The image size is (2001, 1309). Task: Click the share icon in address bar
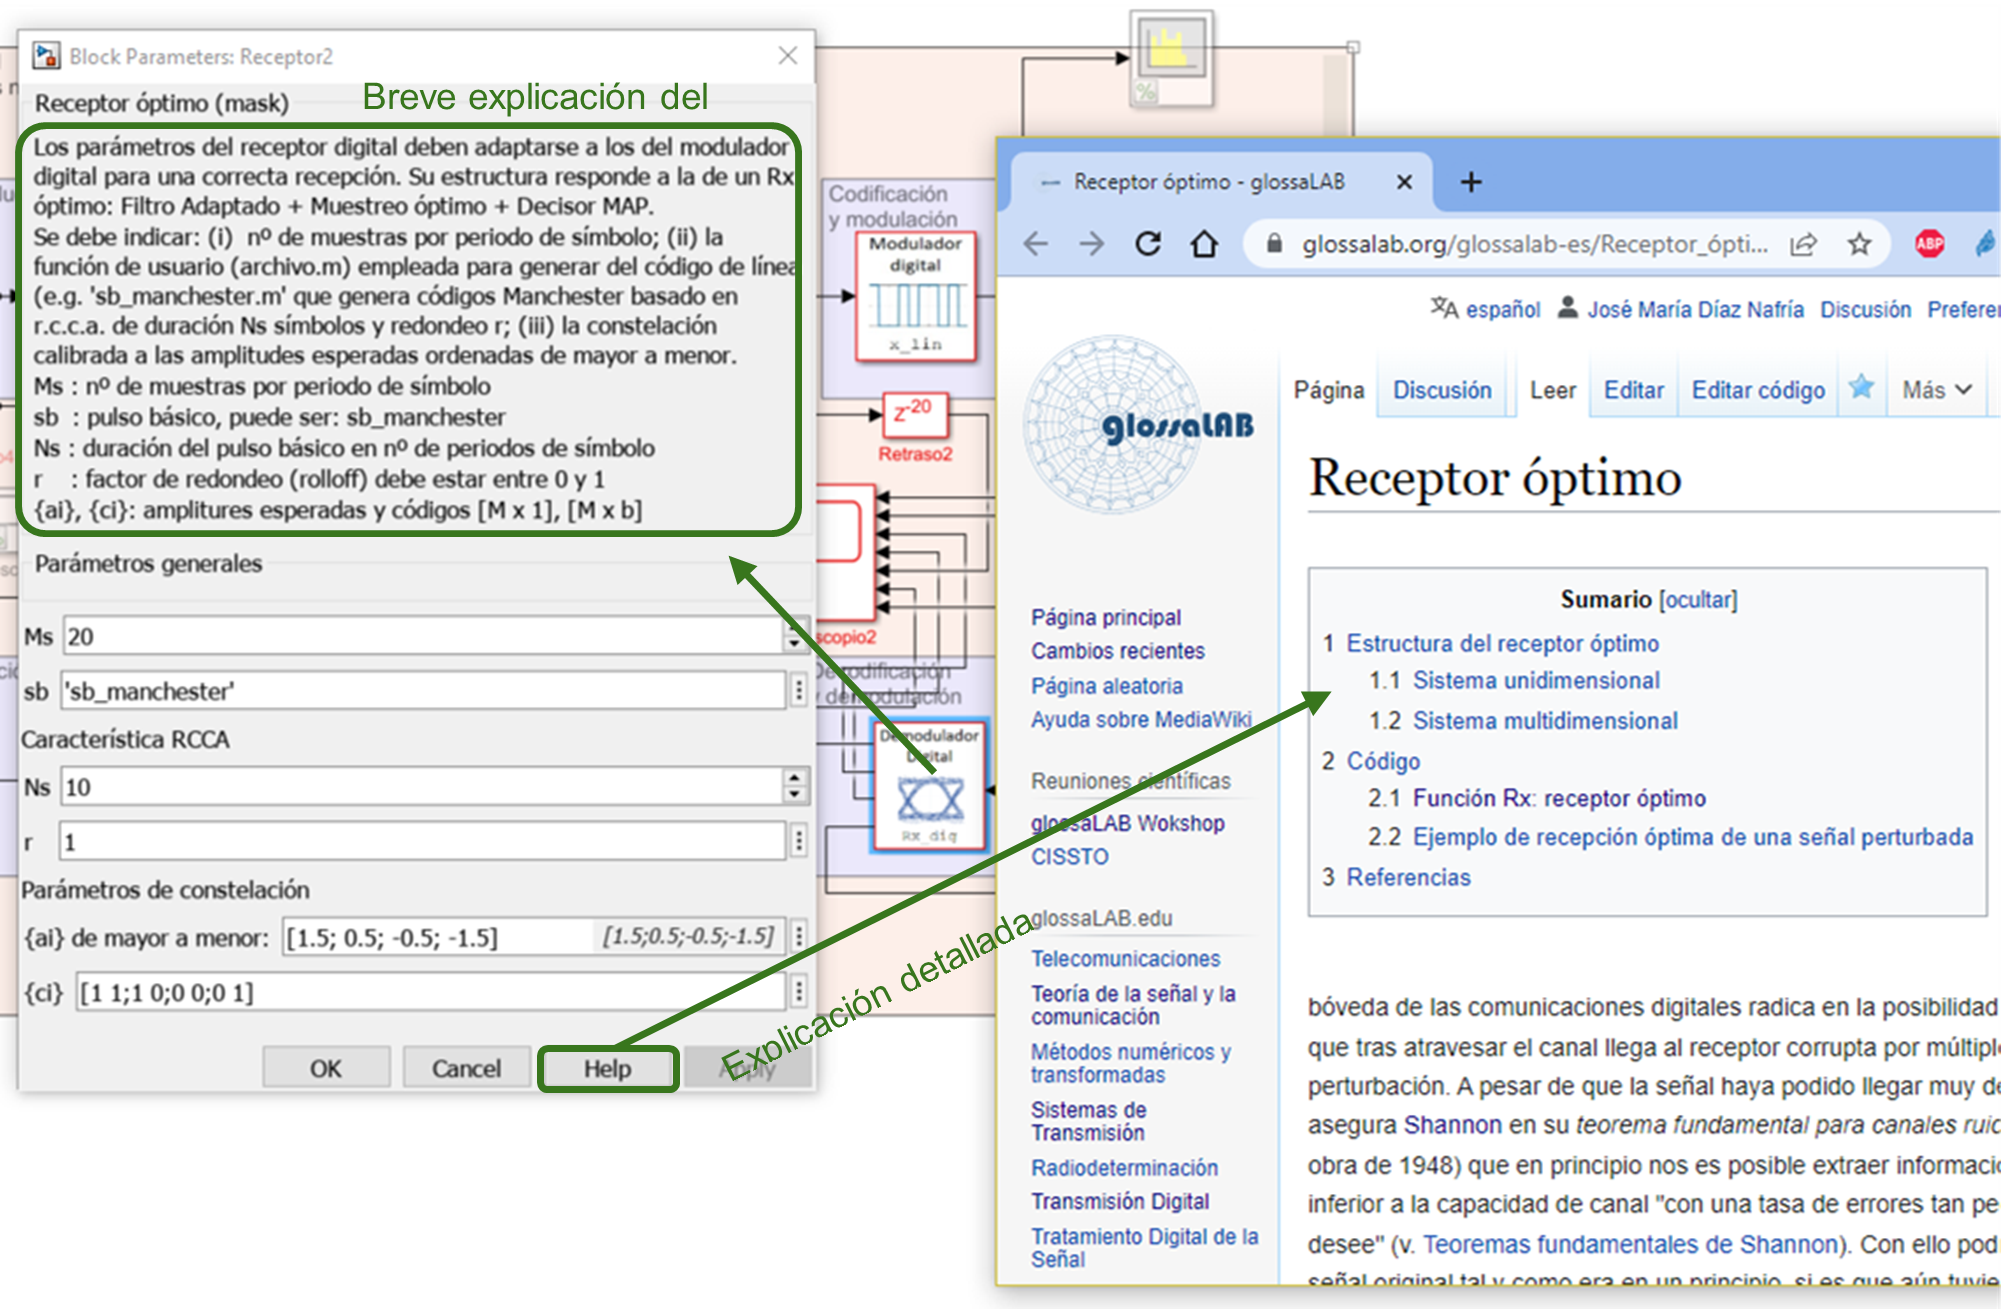click(x=1803, y=244)
